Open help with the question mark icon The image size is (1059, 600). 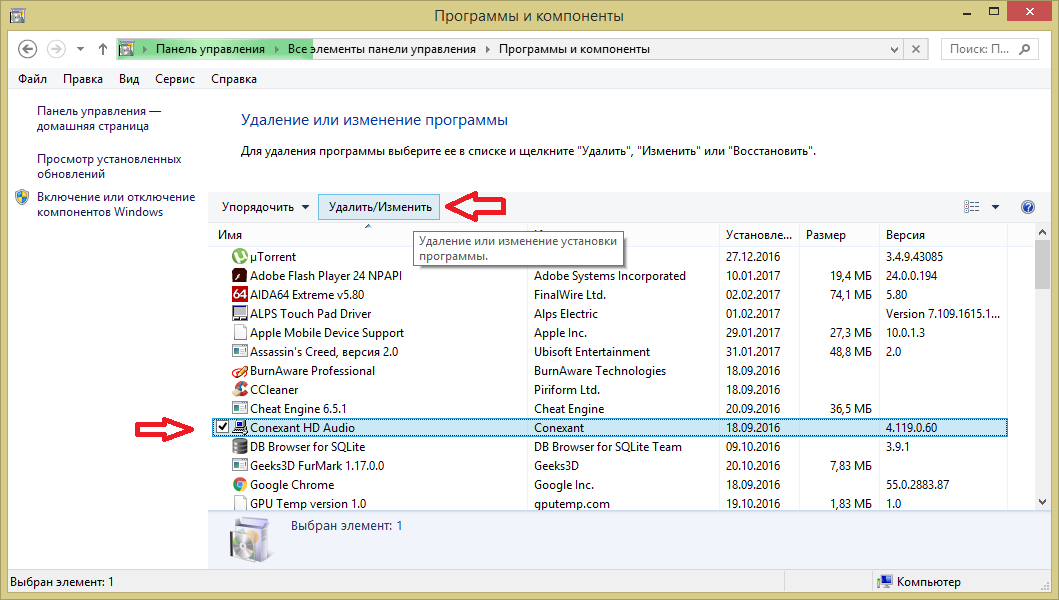(x=1027, y=207)
